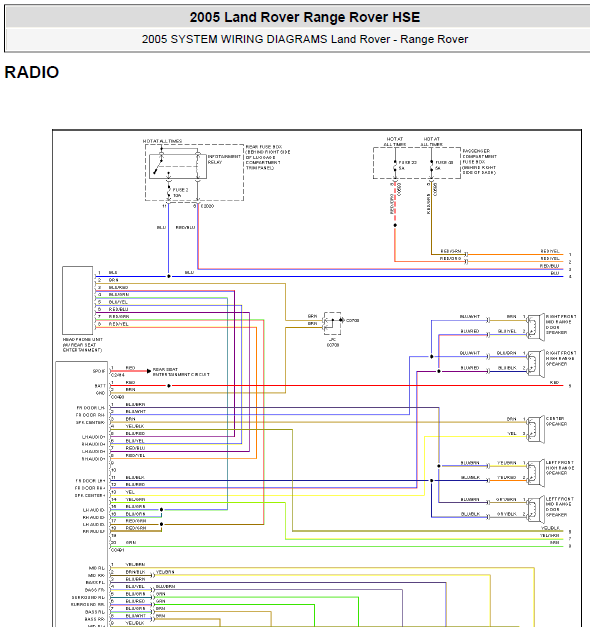Click the Center Speaker connector symbol
The width and height of the screenshot is (590, 627).
point(536,429)
